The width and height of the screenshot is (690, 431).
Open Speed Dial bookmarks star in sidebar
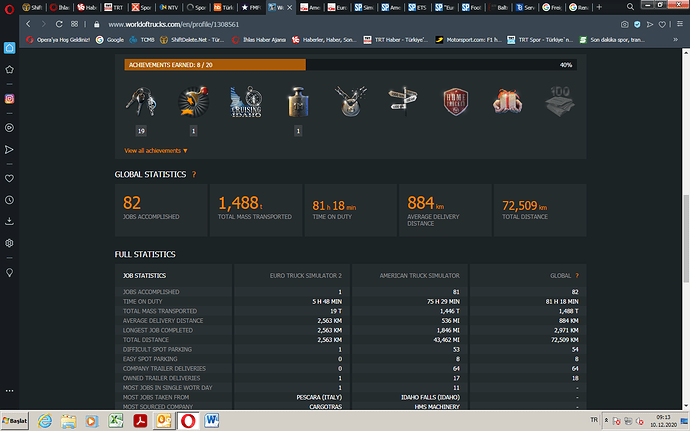click(x=9, y=70)
